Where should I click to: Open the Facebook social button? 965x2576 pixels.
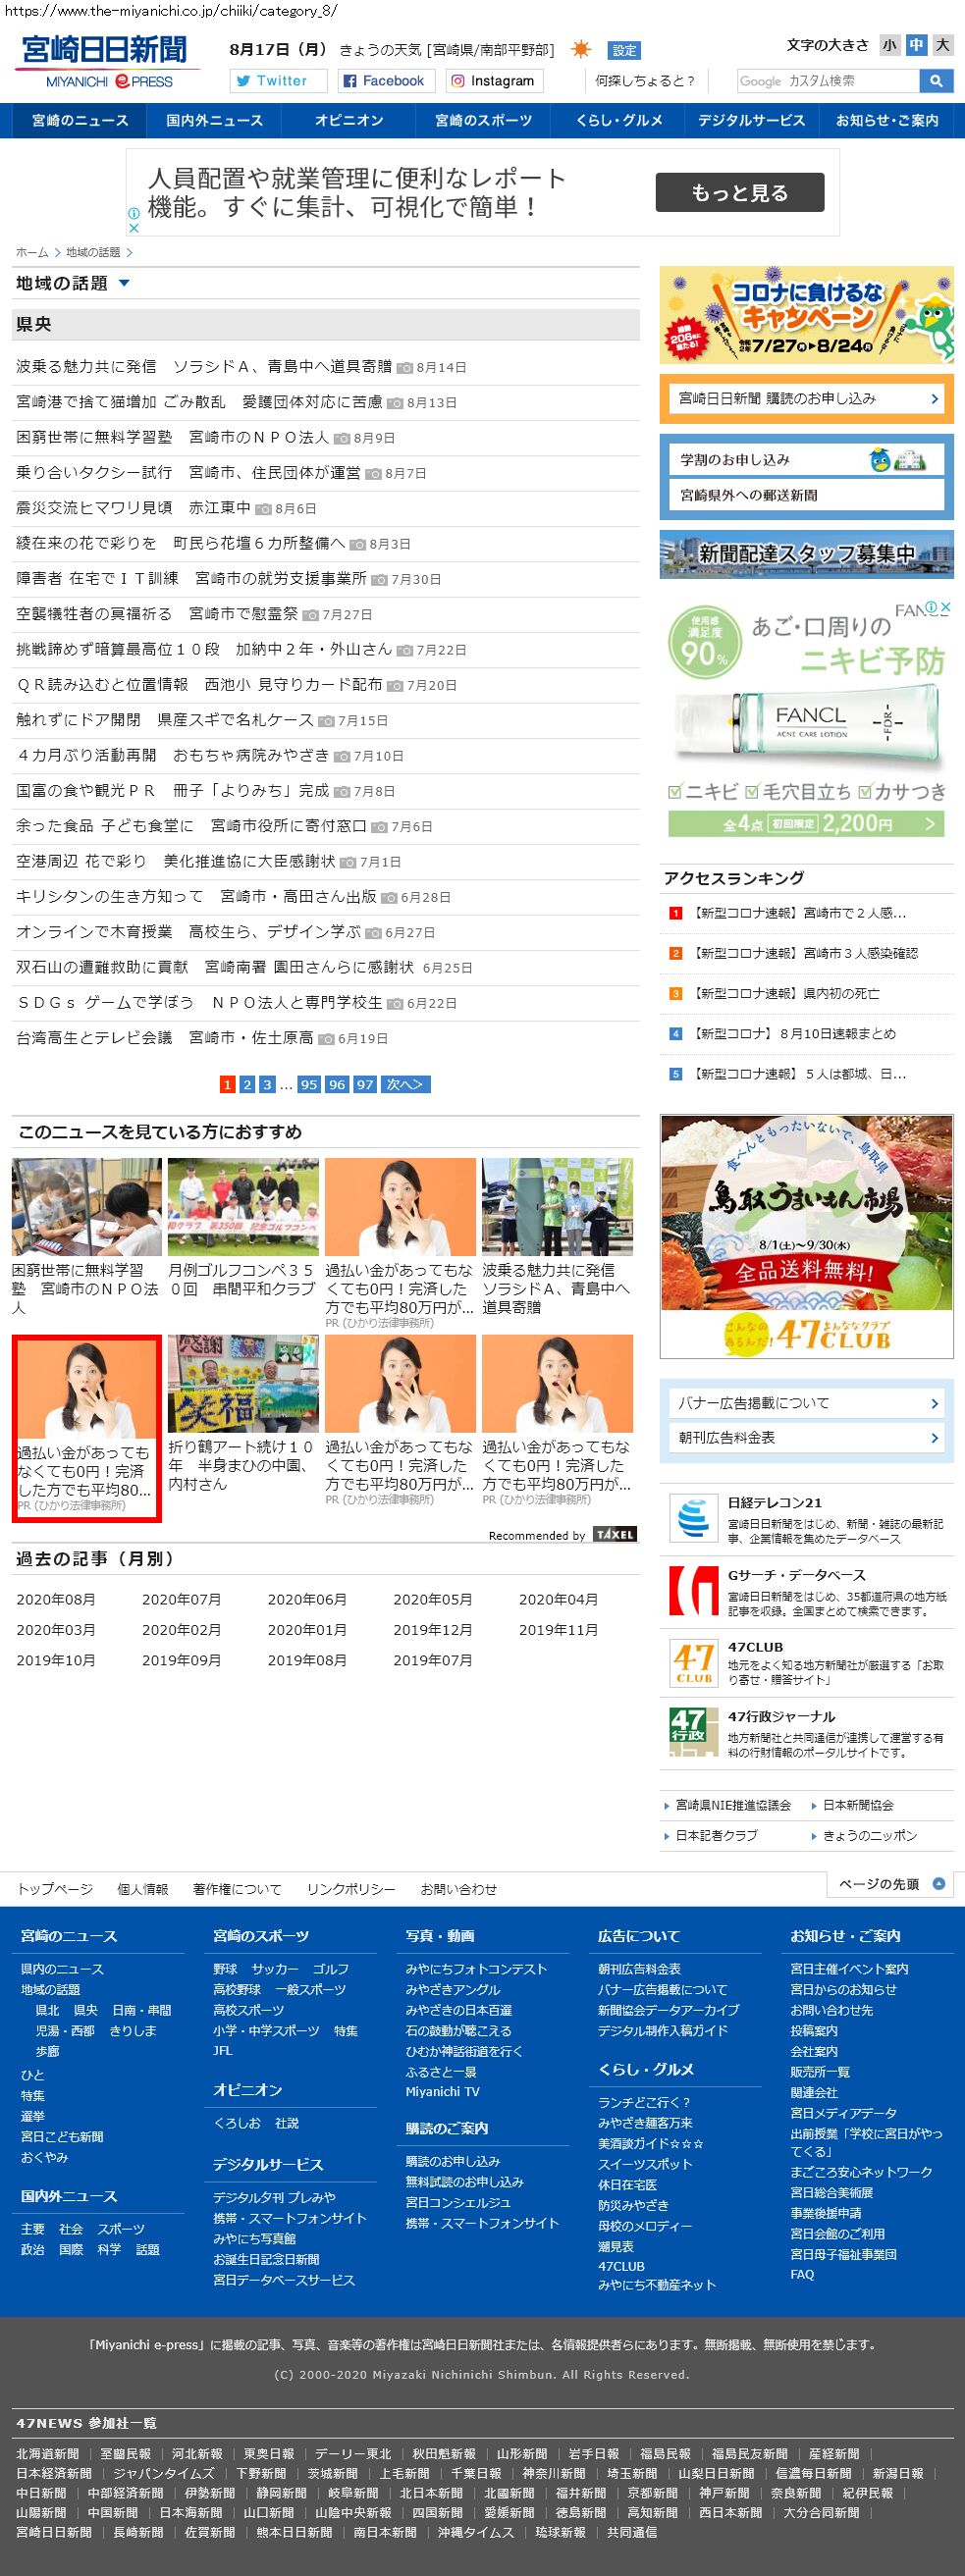coord(384,81)
